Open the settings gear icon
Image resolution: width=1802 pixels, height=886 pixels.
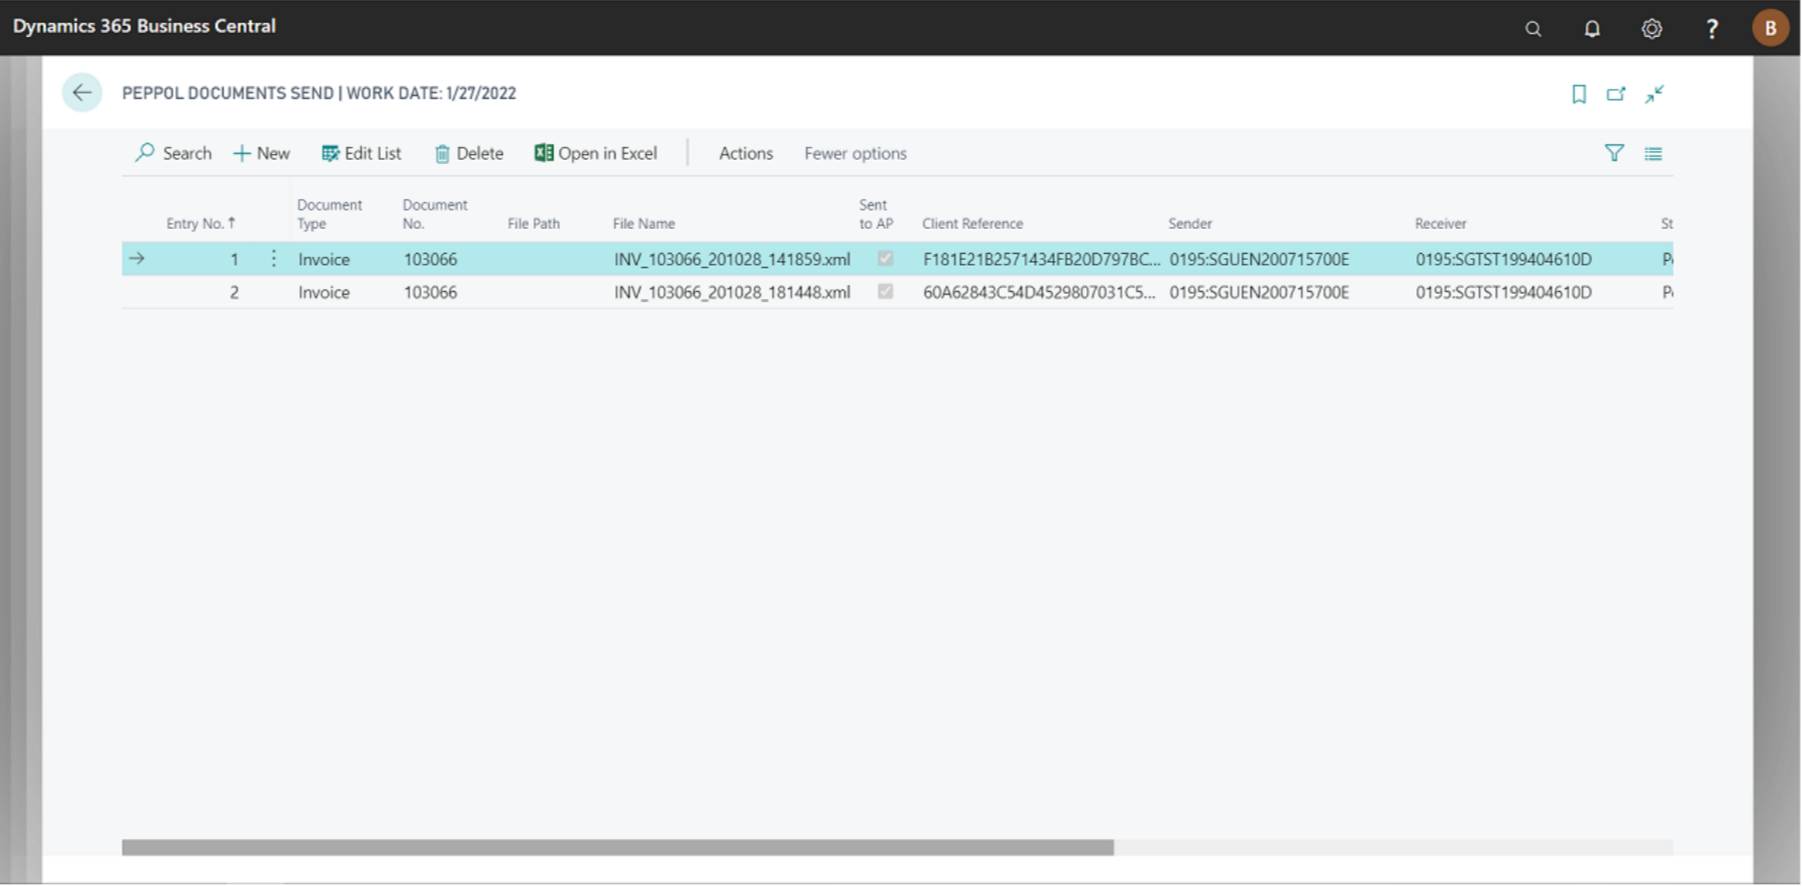pos(1652,29)
